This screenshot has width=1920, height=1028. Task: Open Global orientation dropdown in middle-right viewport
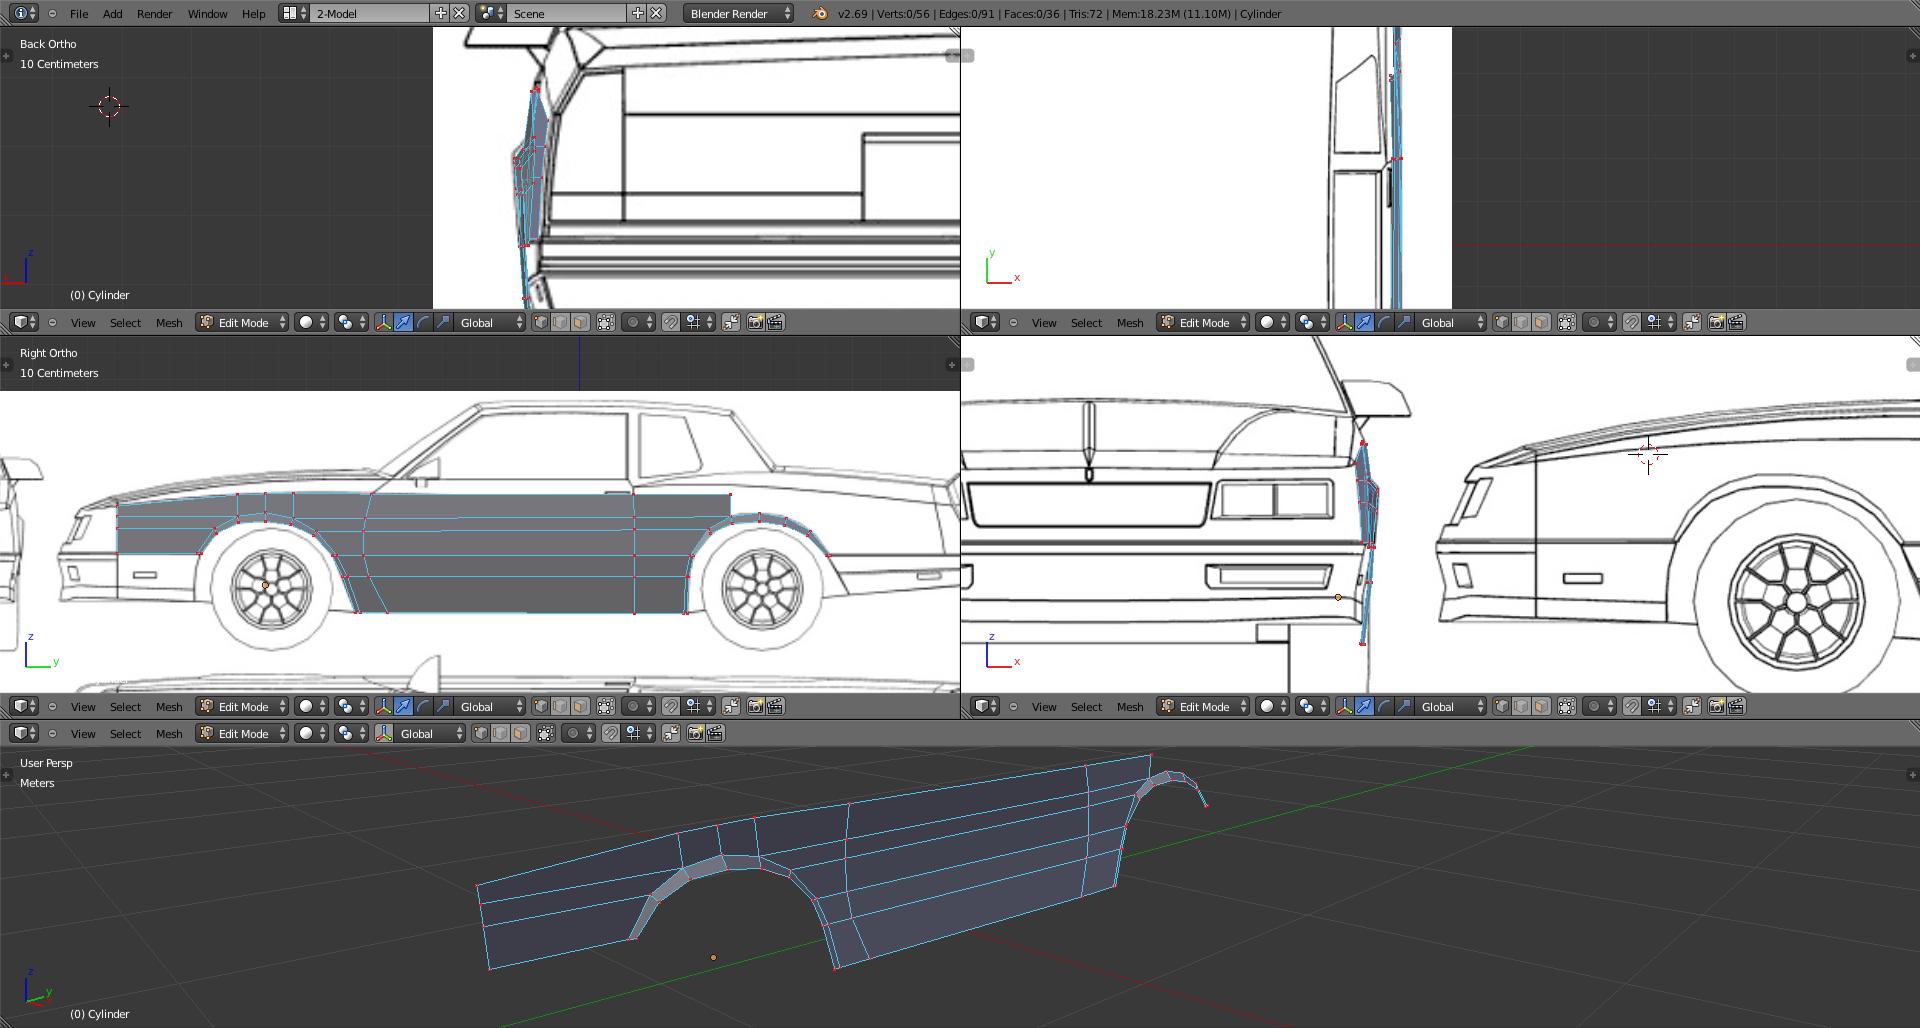coord(1451,706)
